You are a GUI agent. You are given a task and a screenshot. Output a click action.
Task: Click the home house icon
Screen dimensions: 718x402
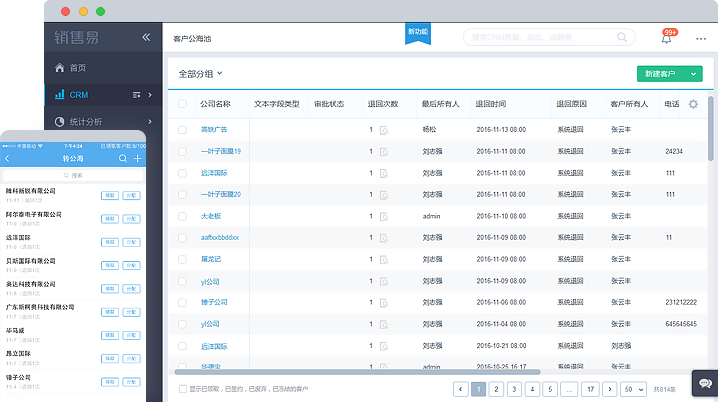click(60, 68)
